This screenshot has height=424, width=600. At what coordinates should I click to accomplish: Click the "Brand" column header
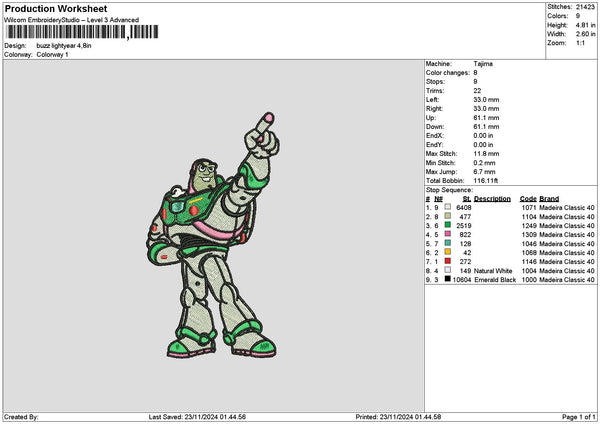(x=549, y=199)
